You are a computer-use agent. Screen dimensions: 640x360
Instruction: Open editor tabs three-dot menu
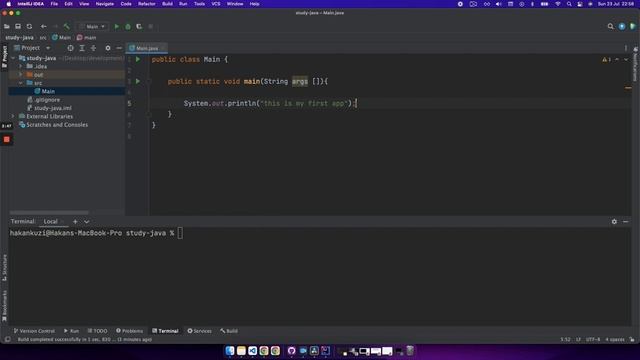pyautogui.click(x=626, y=48)
